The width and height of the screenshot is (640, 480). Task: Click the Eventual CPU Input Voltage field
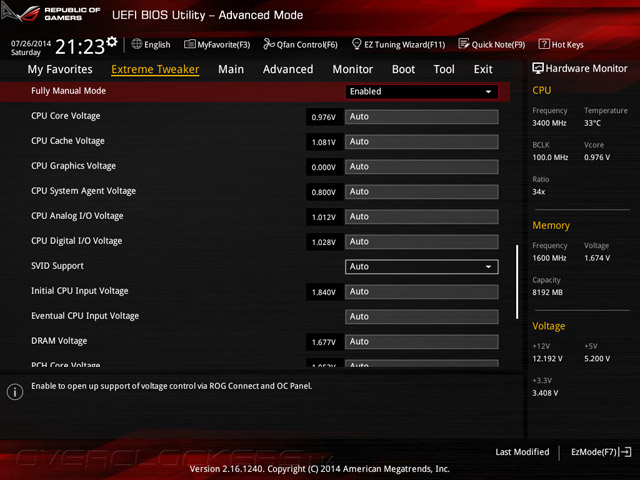422,317
